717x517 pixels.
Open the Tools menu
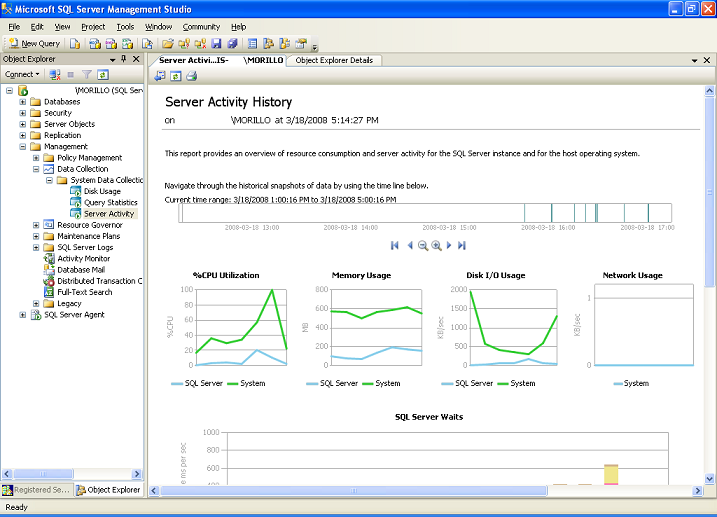(124, 27)
